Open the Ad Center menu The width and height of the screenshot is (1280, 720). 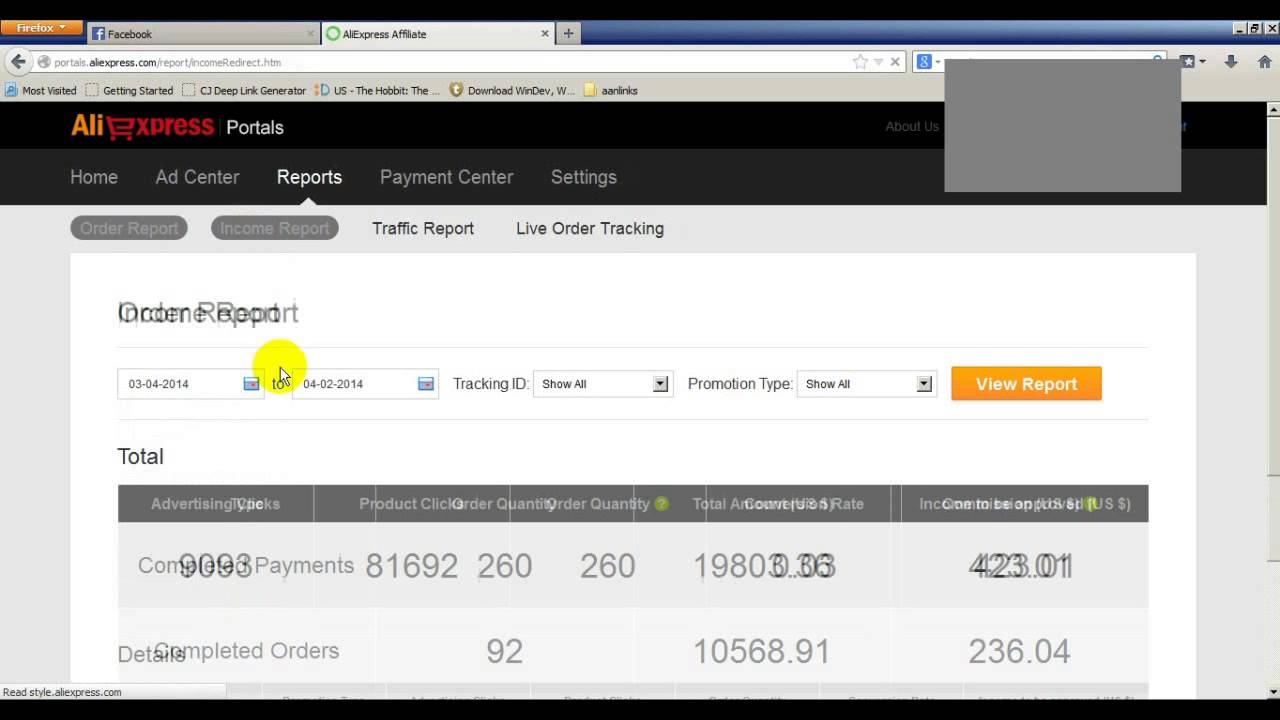tap(197, 177)
